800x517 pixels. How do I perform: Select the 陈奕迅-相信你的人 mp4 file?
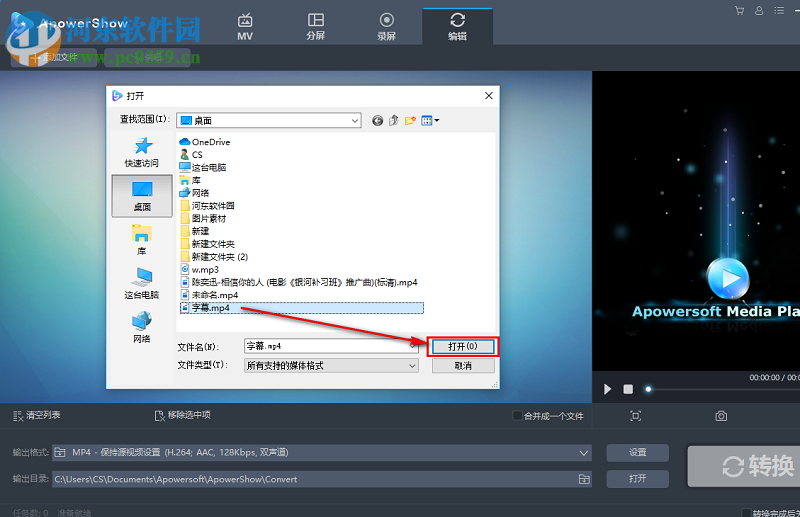[299, 282]
